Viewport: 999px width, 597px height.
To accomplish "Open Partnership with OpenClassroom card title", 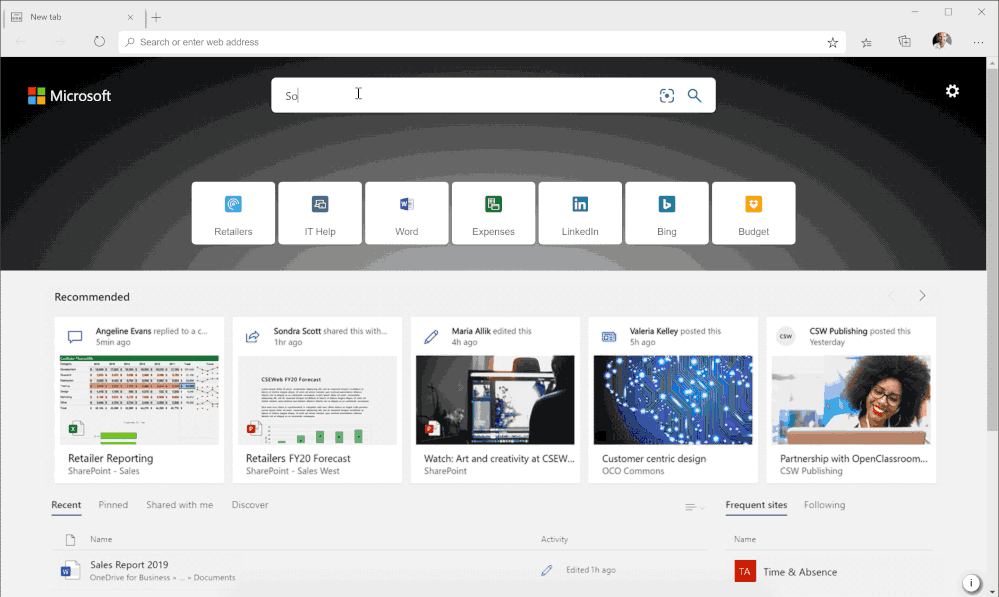I will pos(854,458).
